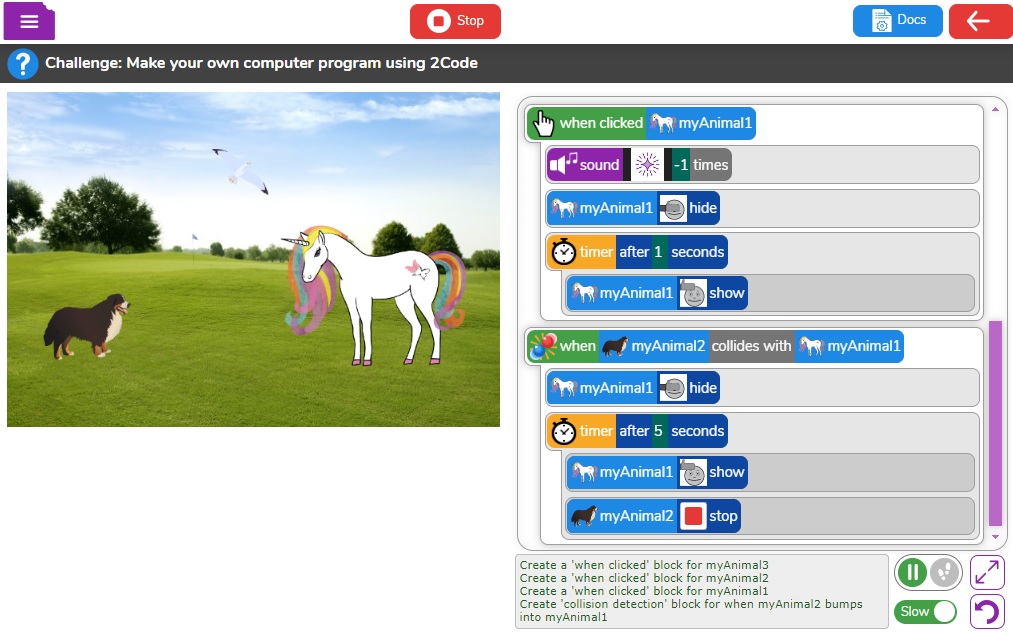The image size is (1013, 633).
Task: Open the Docs reference
Action: point(897,21)
